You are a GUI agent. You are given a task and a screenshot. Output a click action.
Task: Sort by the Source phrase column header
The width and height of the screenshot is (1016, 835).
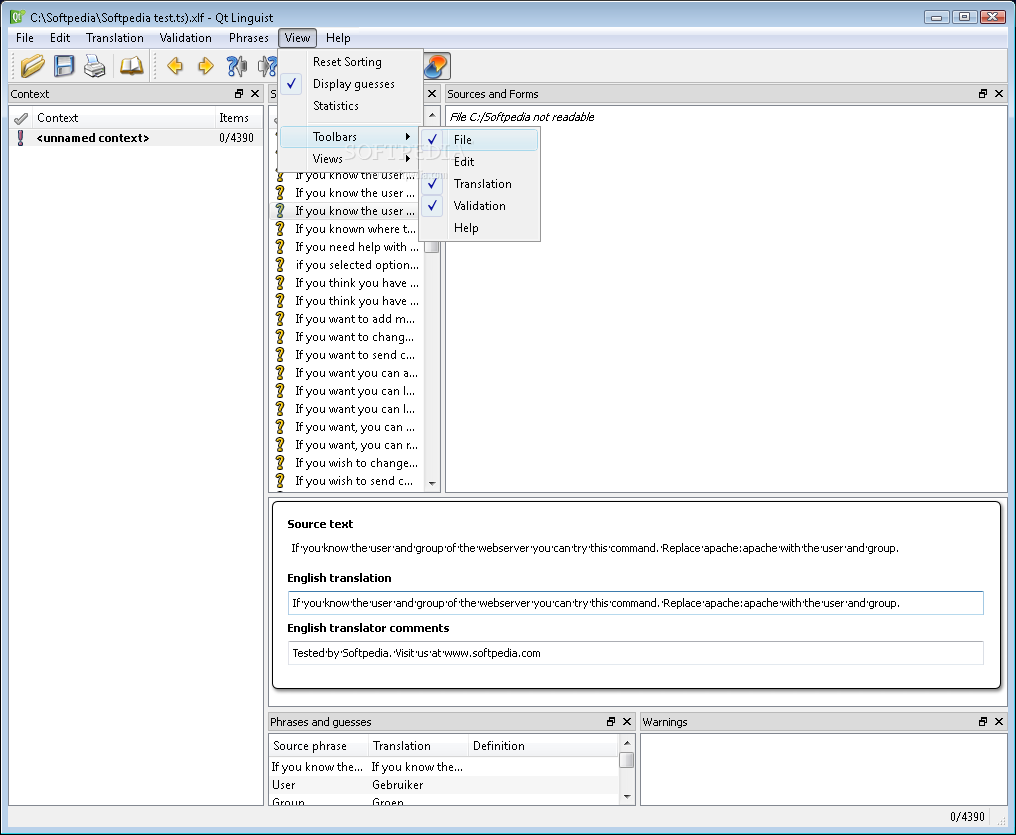(x=318, y=746)
